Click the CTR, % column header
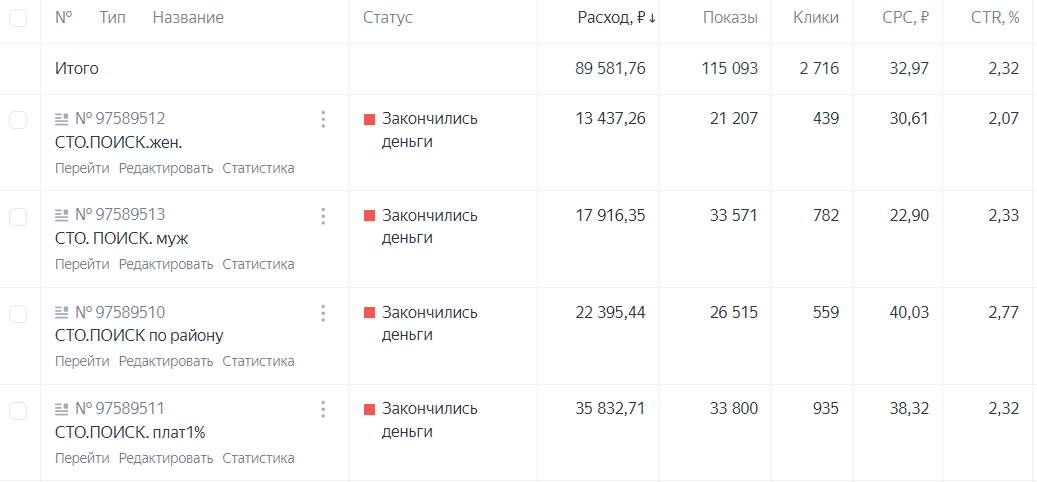Image resolution: width=1037 pixels, height=482 pixels. pyautogui.click(x=991, y=19)
